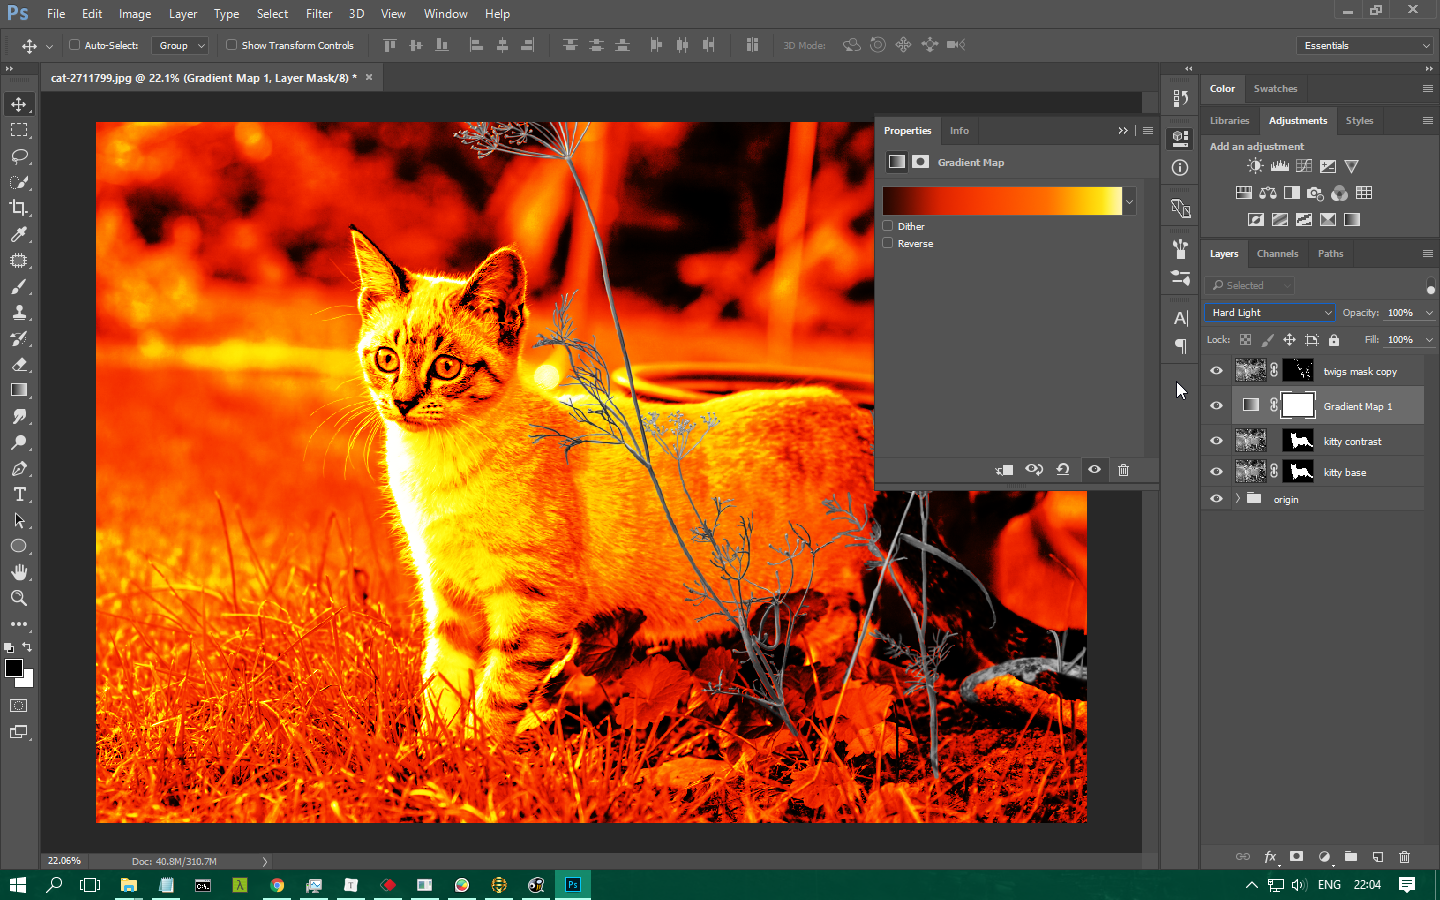Select the Eyedropper tool
Image resolution: width=1440 pixels, height=900 pixels.
point(19,234)
